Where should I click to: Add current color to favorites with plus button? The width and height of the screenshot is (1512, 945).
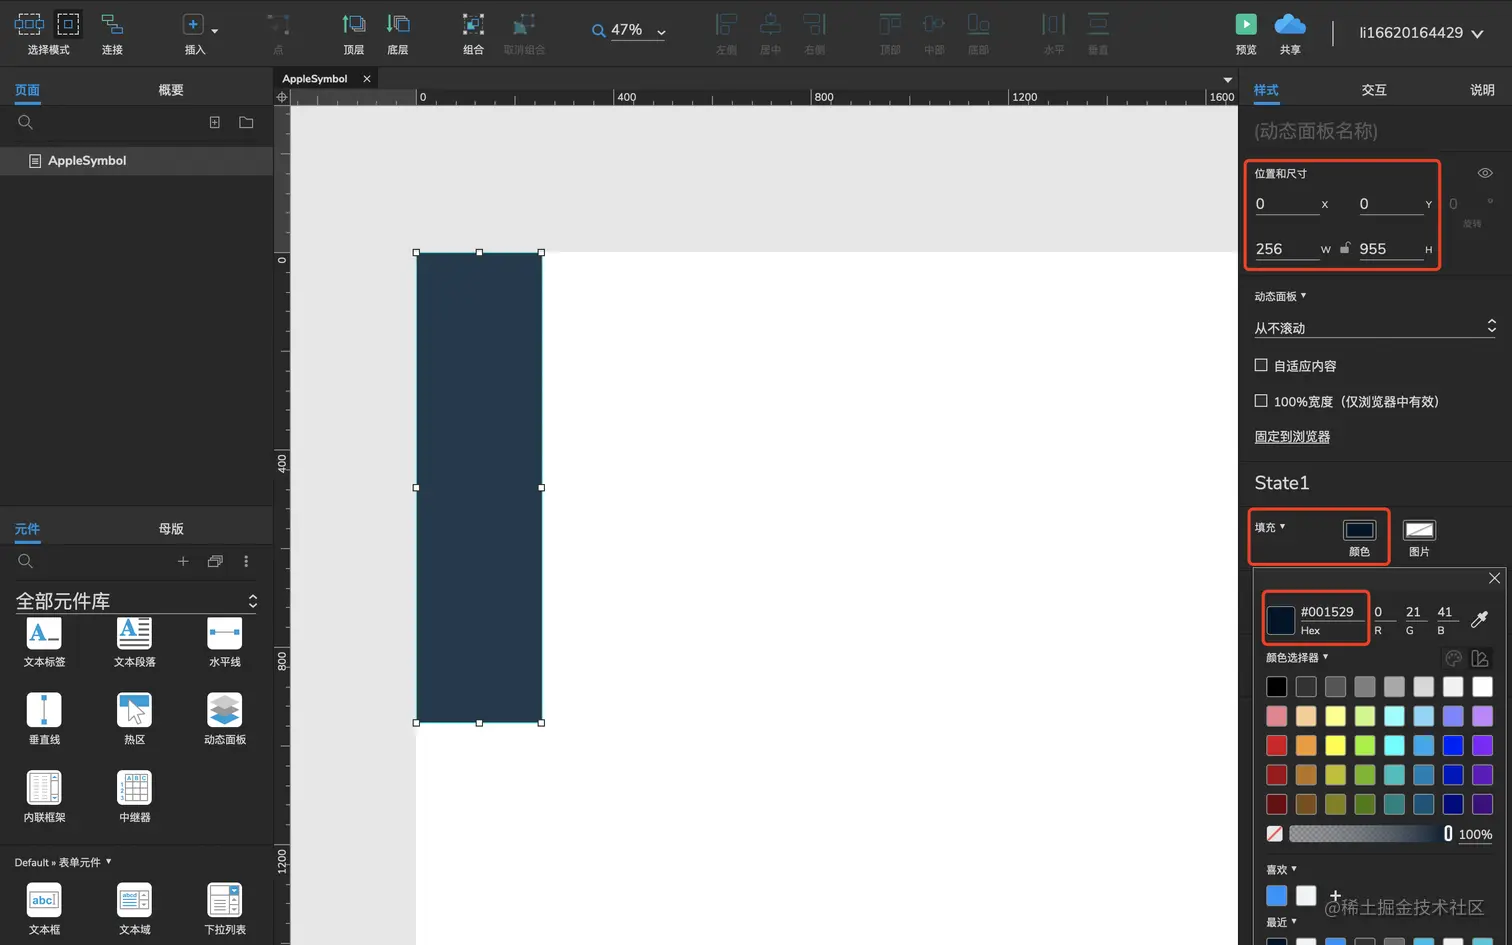pyautogui.click(x=1334, y=896)
